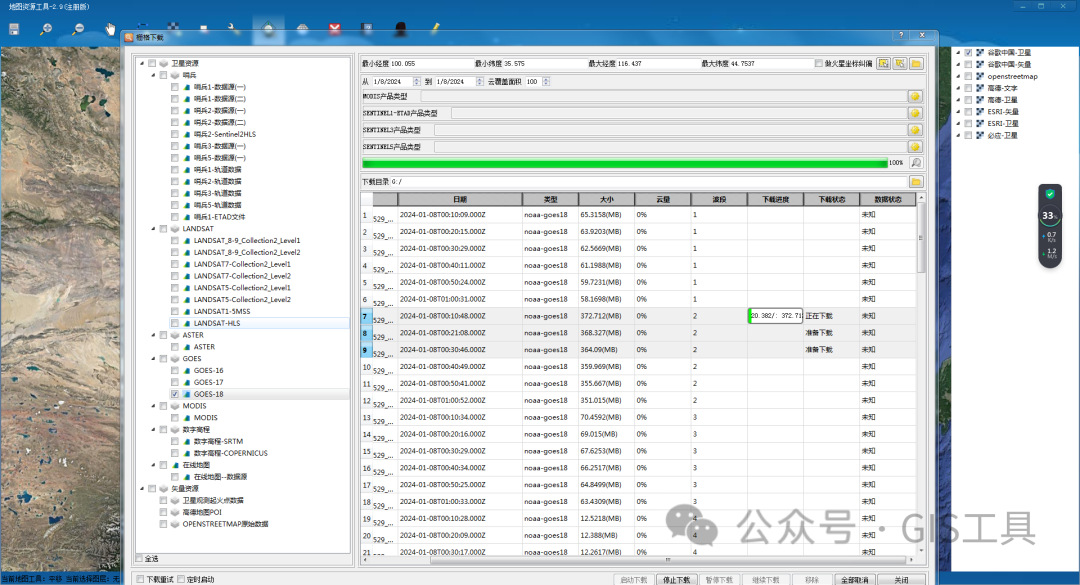Click the 停止下载 button
The image size is (1080, 585).
[x=676, y=580]
